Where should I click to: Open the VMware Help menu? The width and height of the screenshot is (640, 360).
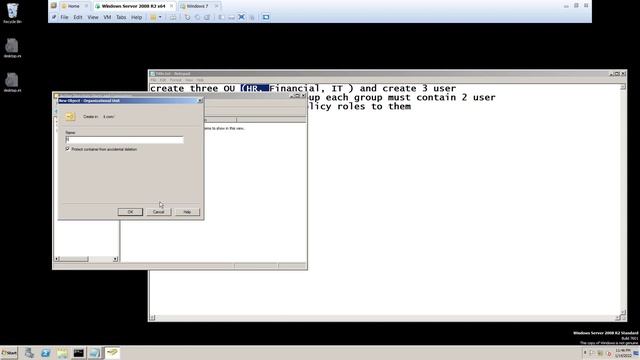[x=136, y=17]
